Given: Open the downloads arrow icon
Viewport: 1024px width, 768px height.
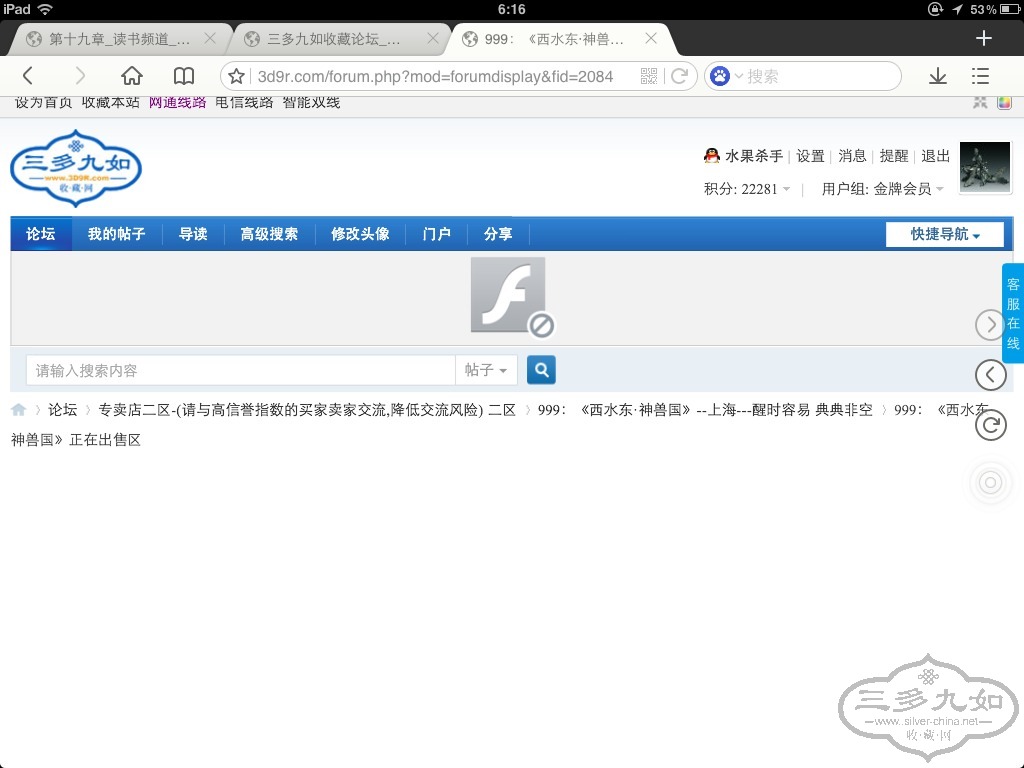Looking at the screenshot, I should 937,76.
